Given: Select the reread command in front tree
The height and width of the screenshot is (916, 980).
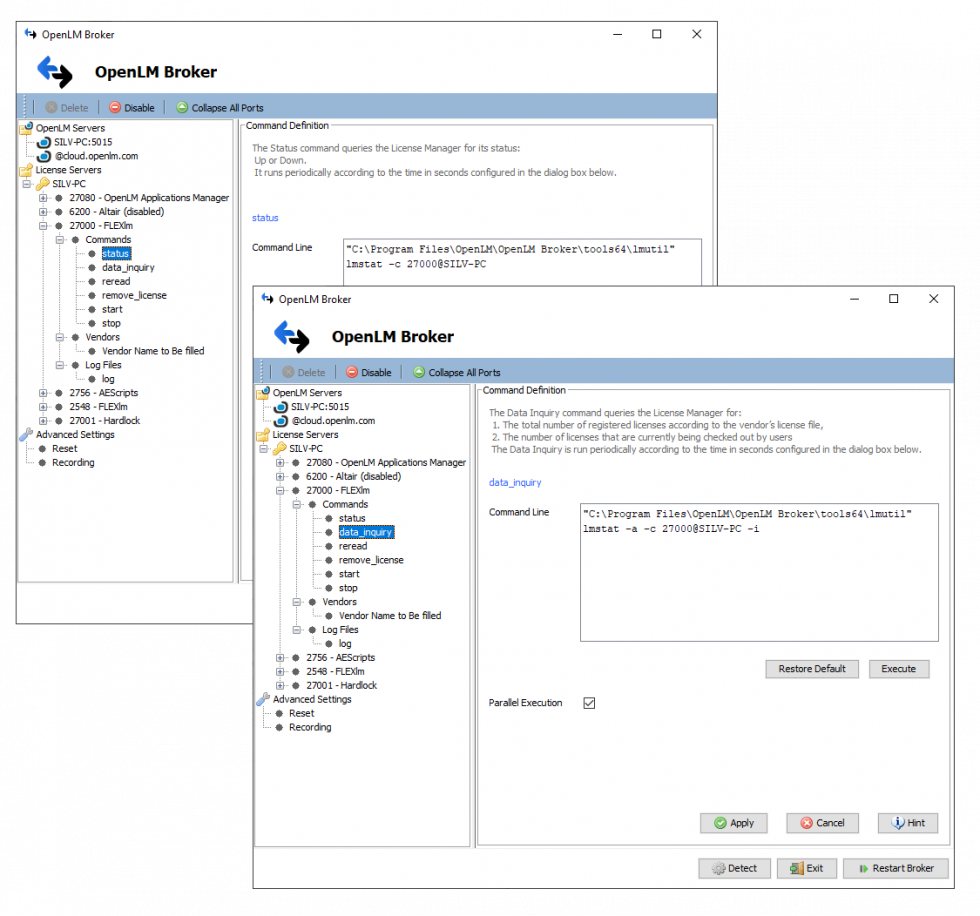Looking at the screenshot, I should pyautogui.click(x=352, y=546).
